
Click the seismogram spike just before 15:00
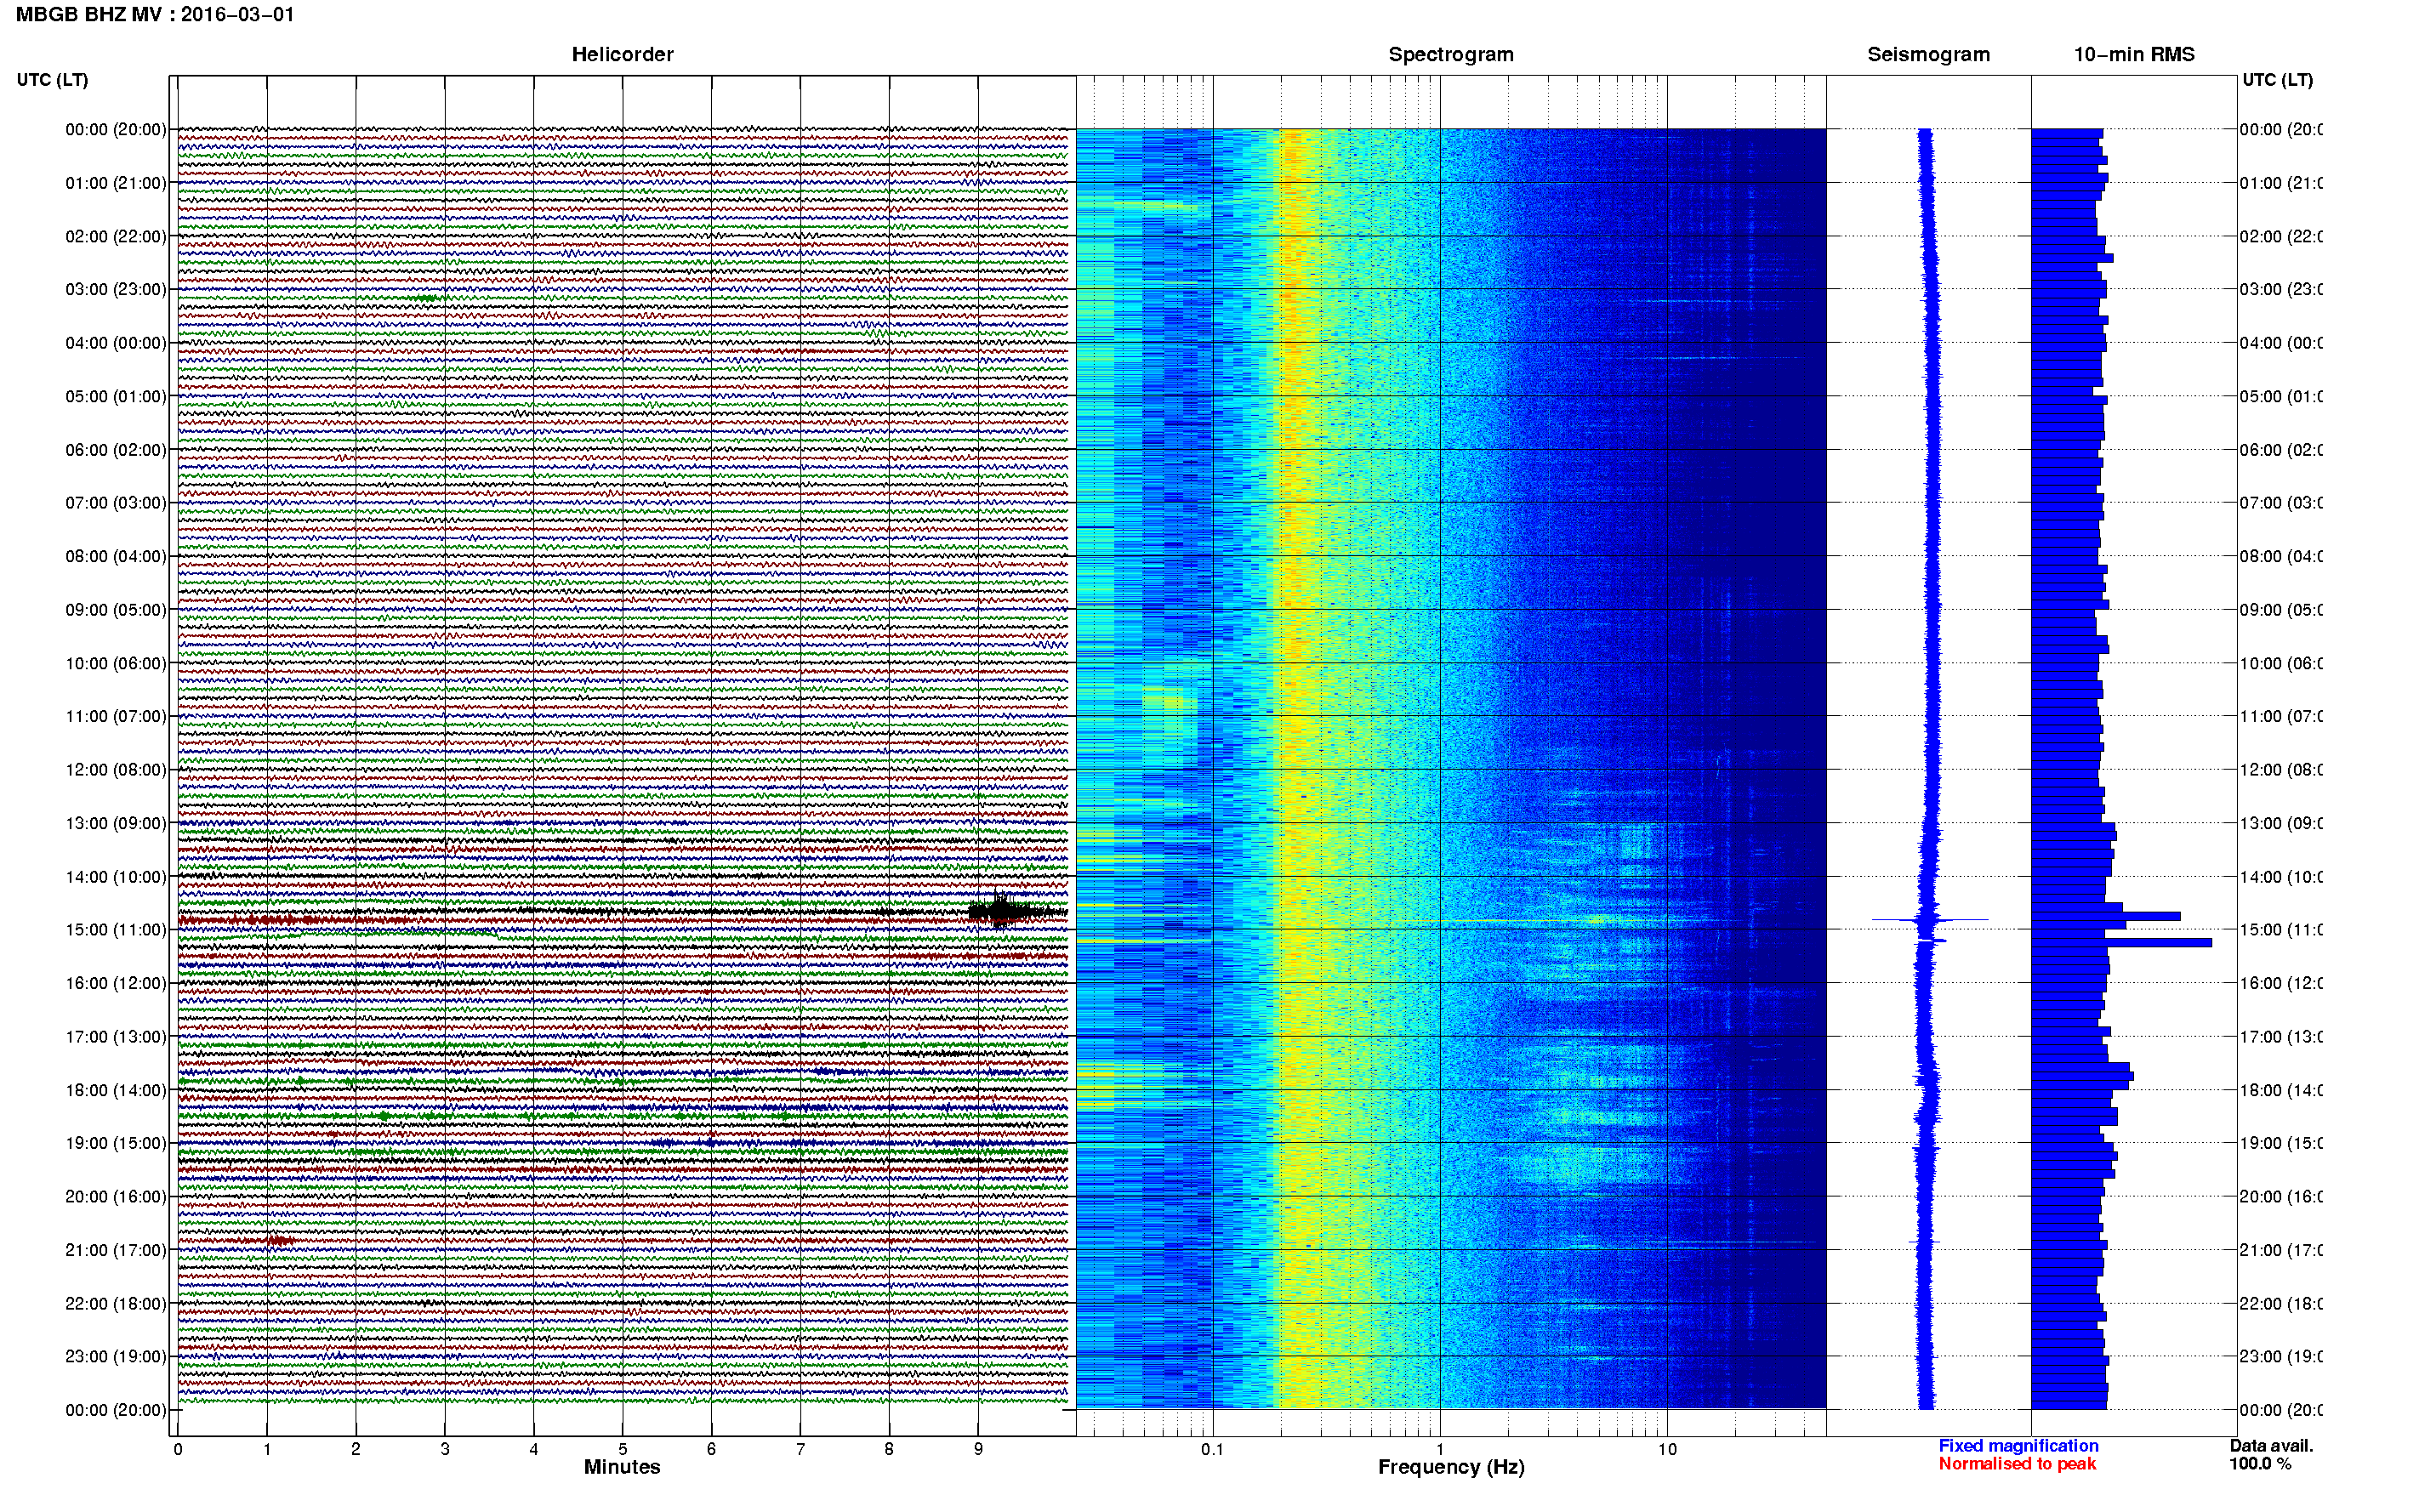(1929, 919)
